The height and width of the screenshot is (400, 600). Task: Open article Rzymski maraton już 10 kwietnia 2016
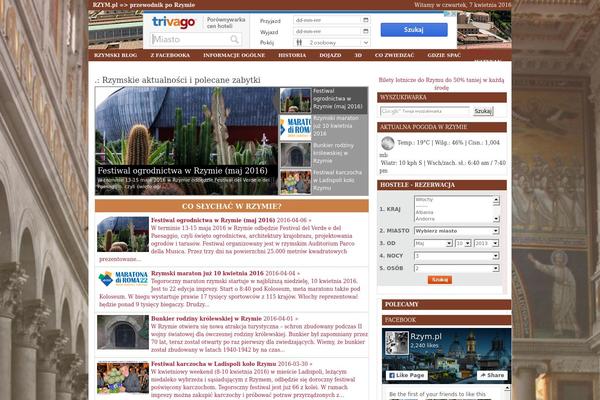click(207, 273)
